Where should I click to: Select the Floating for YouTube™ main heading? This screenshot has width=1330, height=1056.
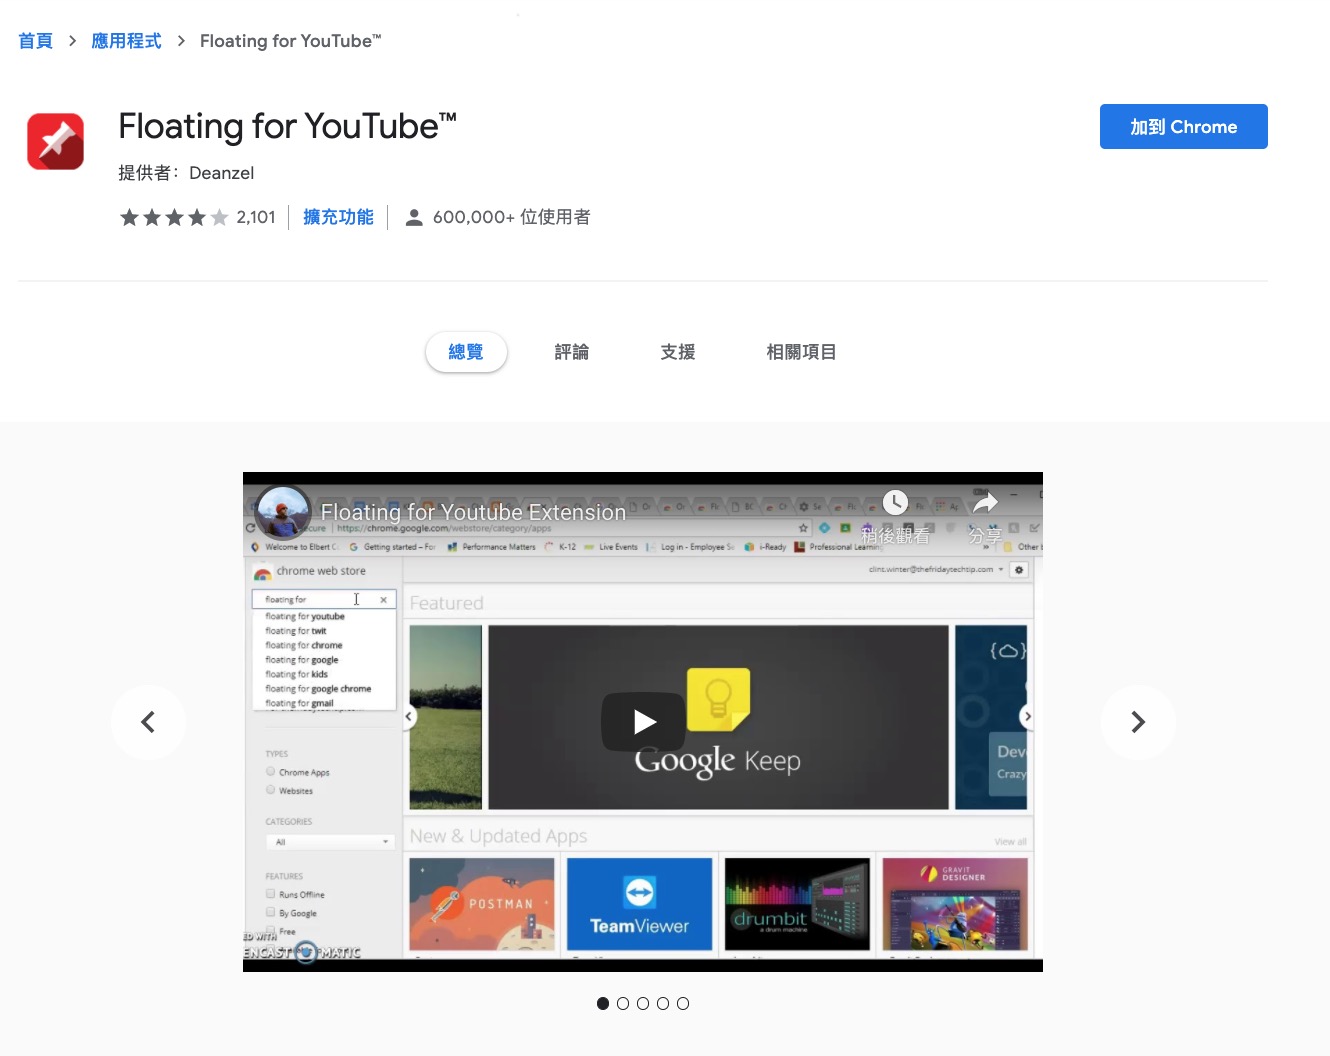pos(288,126)
